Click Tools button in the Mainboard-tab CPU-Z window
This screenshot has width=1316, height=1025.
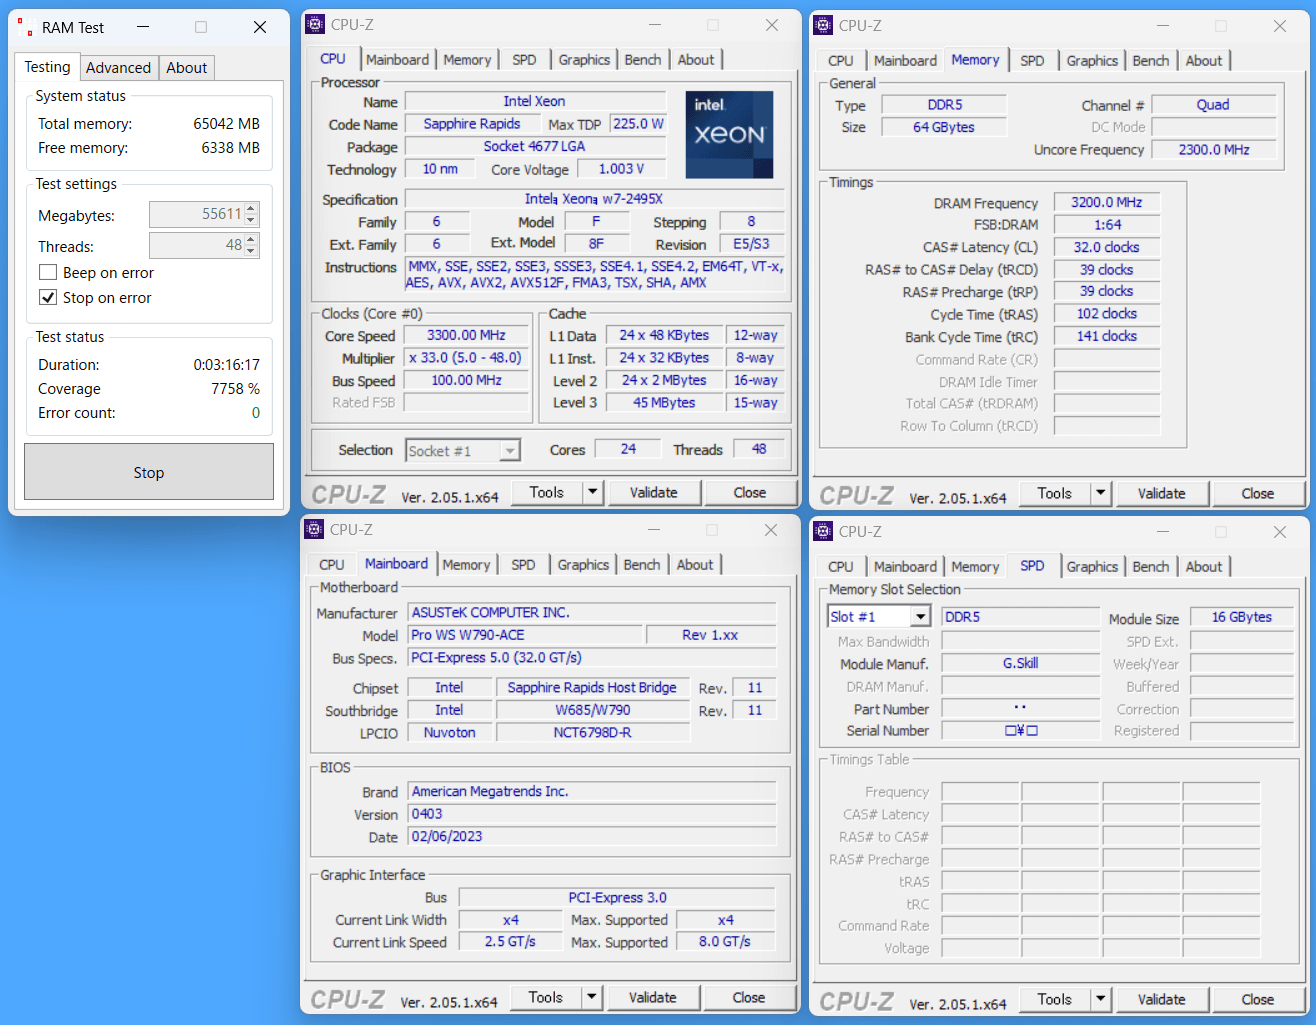tap(546, 997)
